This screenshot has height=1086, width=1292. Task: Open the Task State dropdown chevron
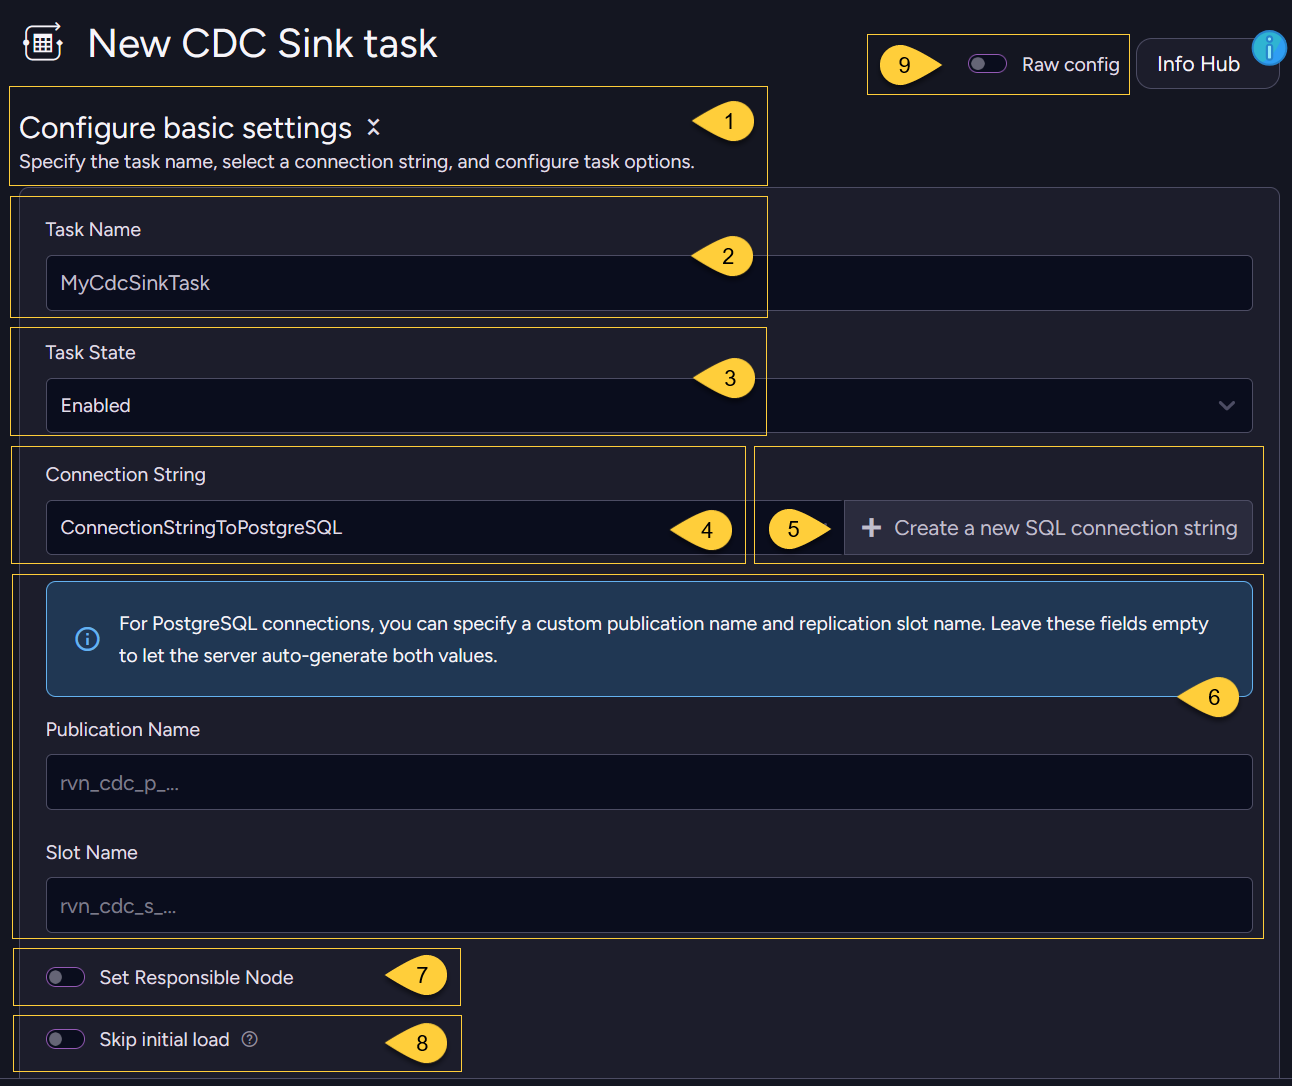1227,405
